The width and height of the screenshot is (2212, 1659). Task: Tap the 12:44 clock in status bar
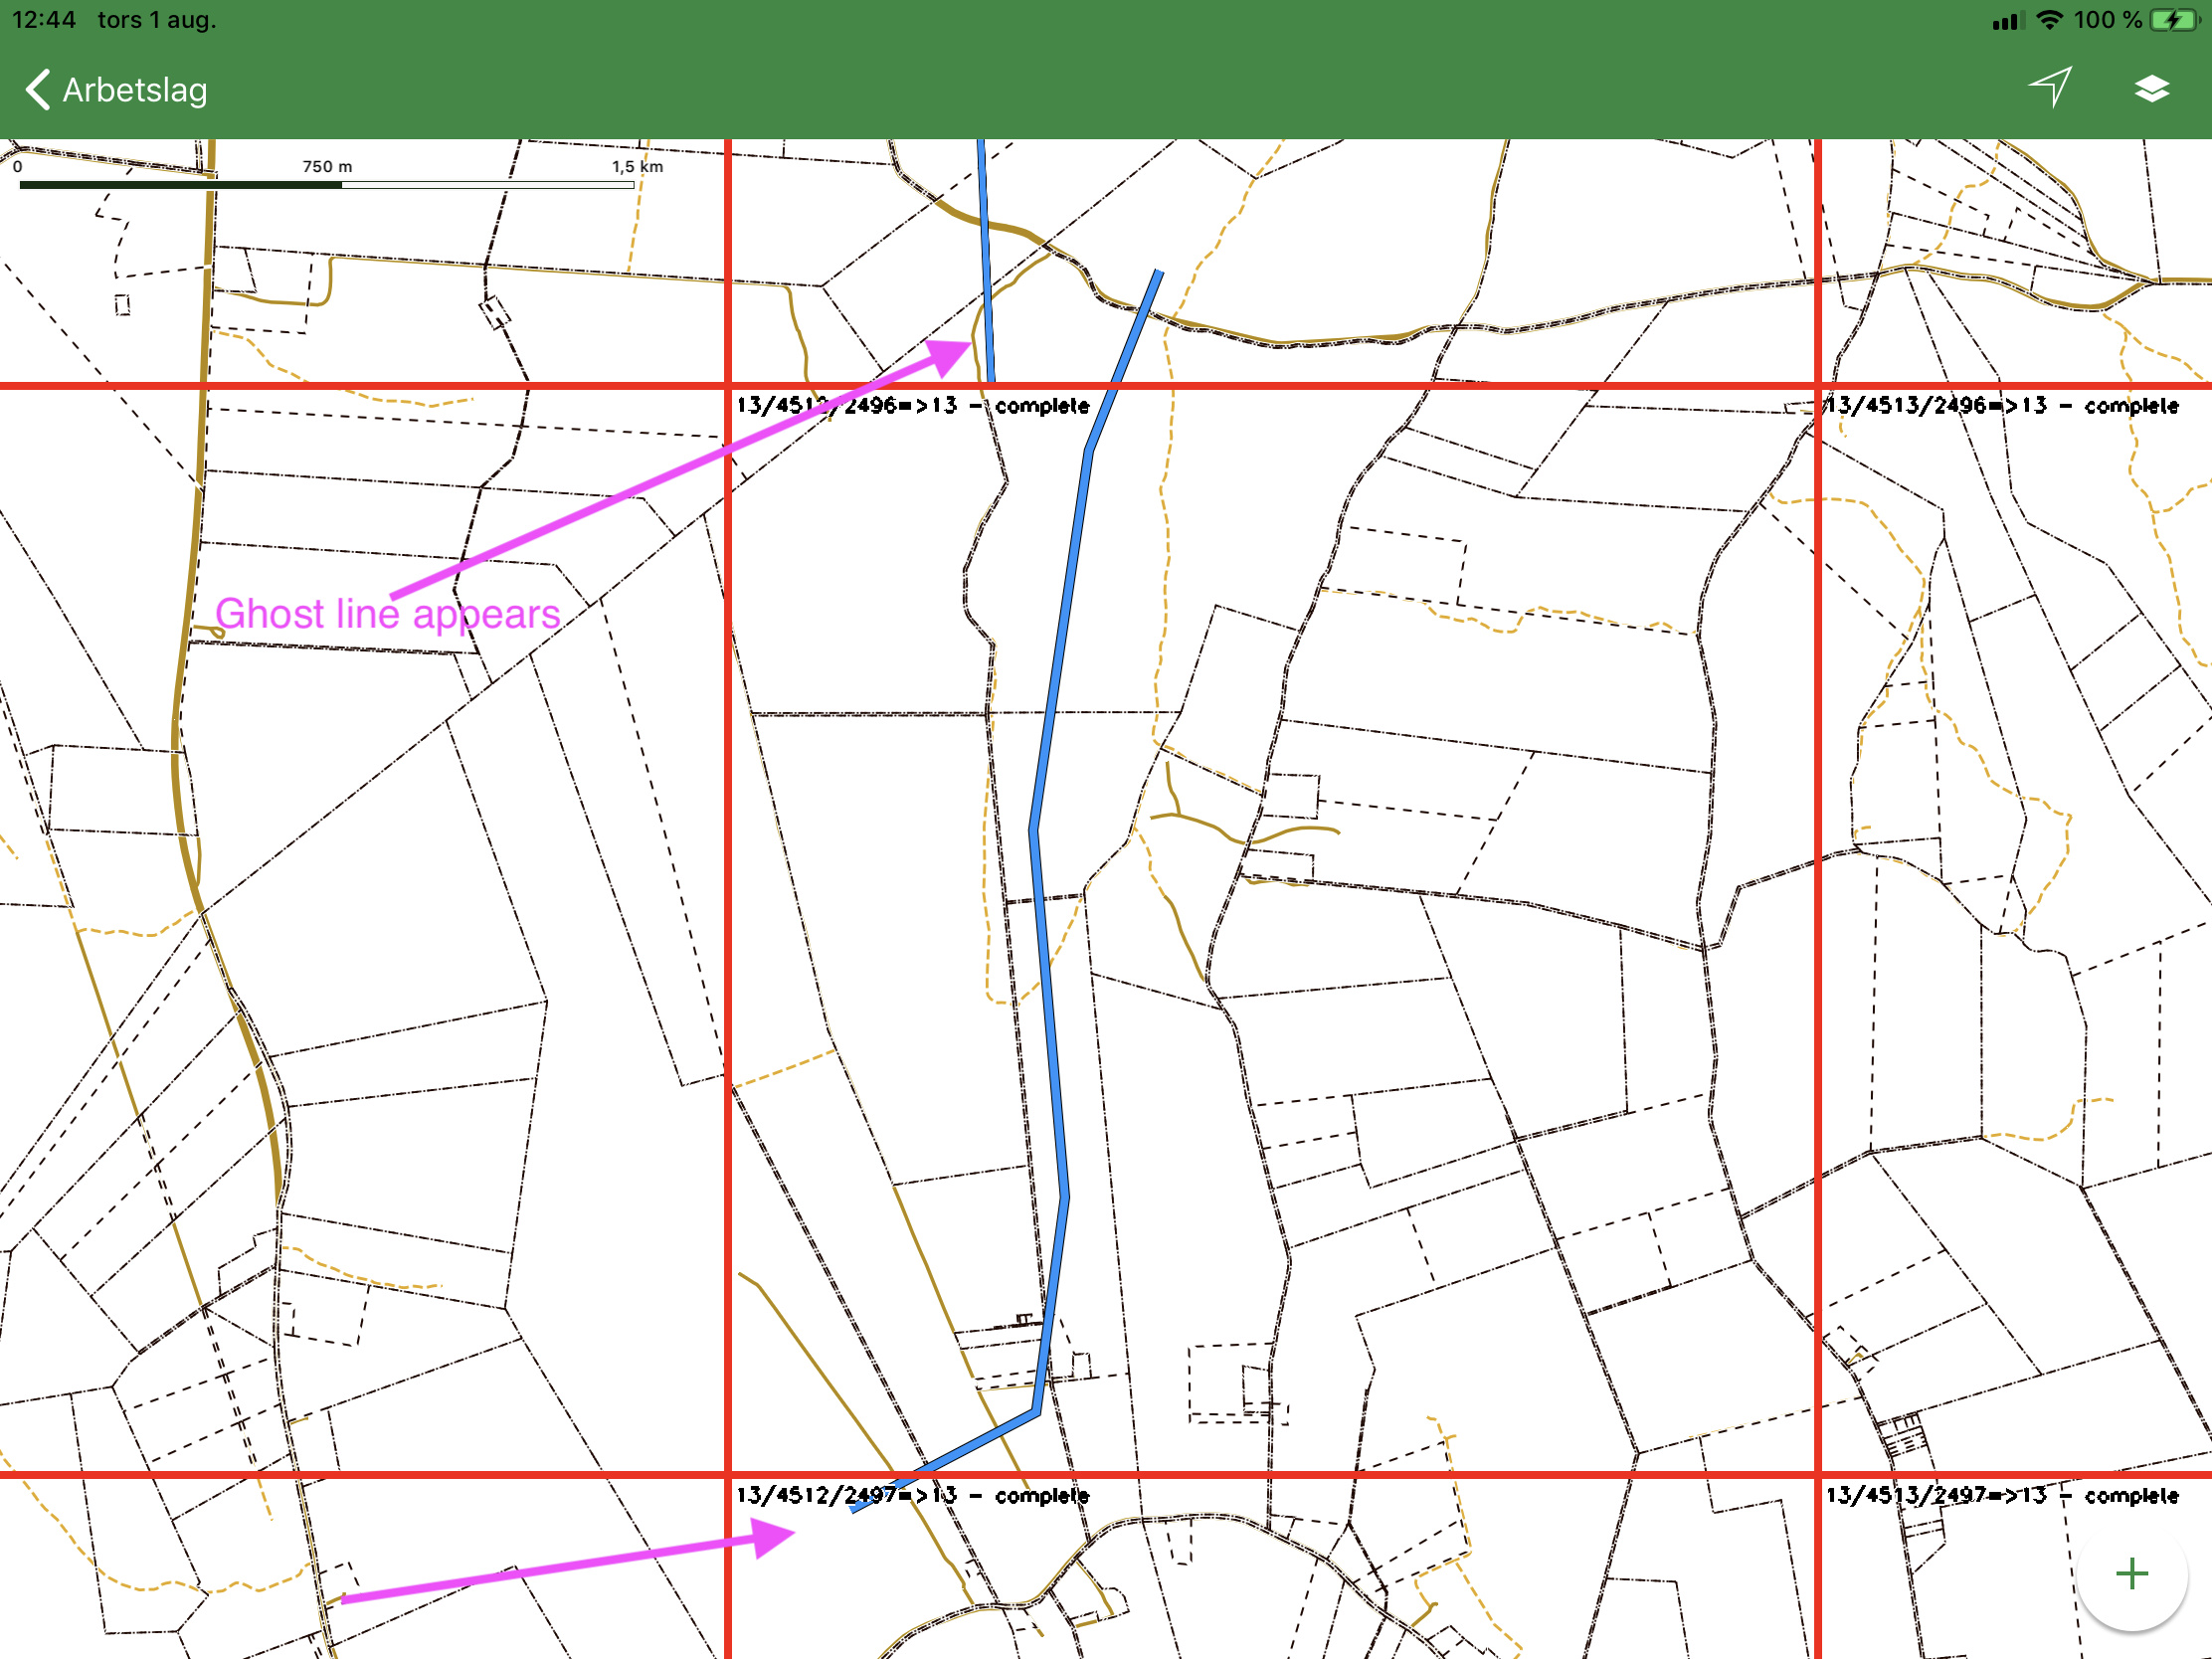pyautogui.click(x=44, y=20)
